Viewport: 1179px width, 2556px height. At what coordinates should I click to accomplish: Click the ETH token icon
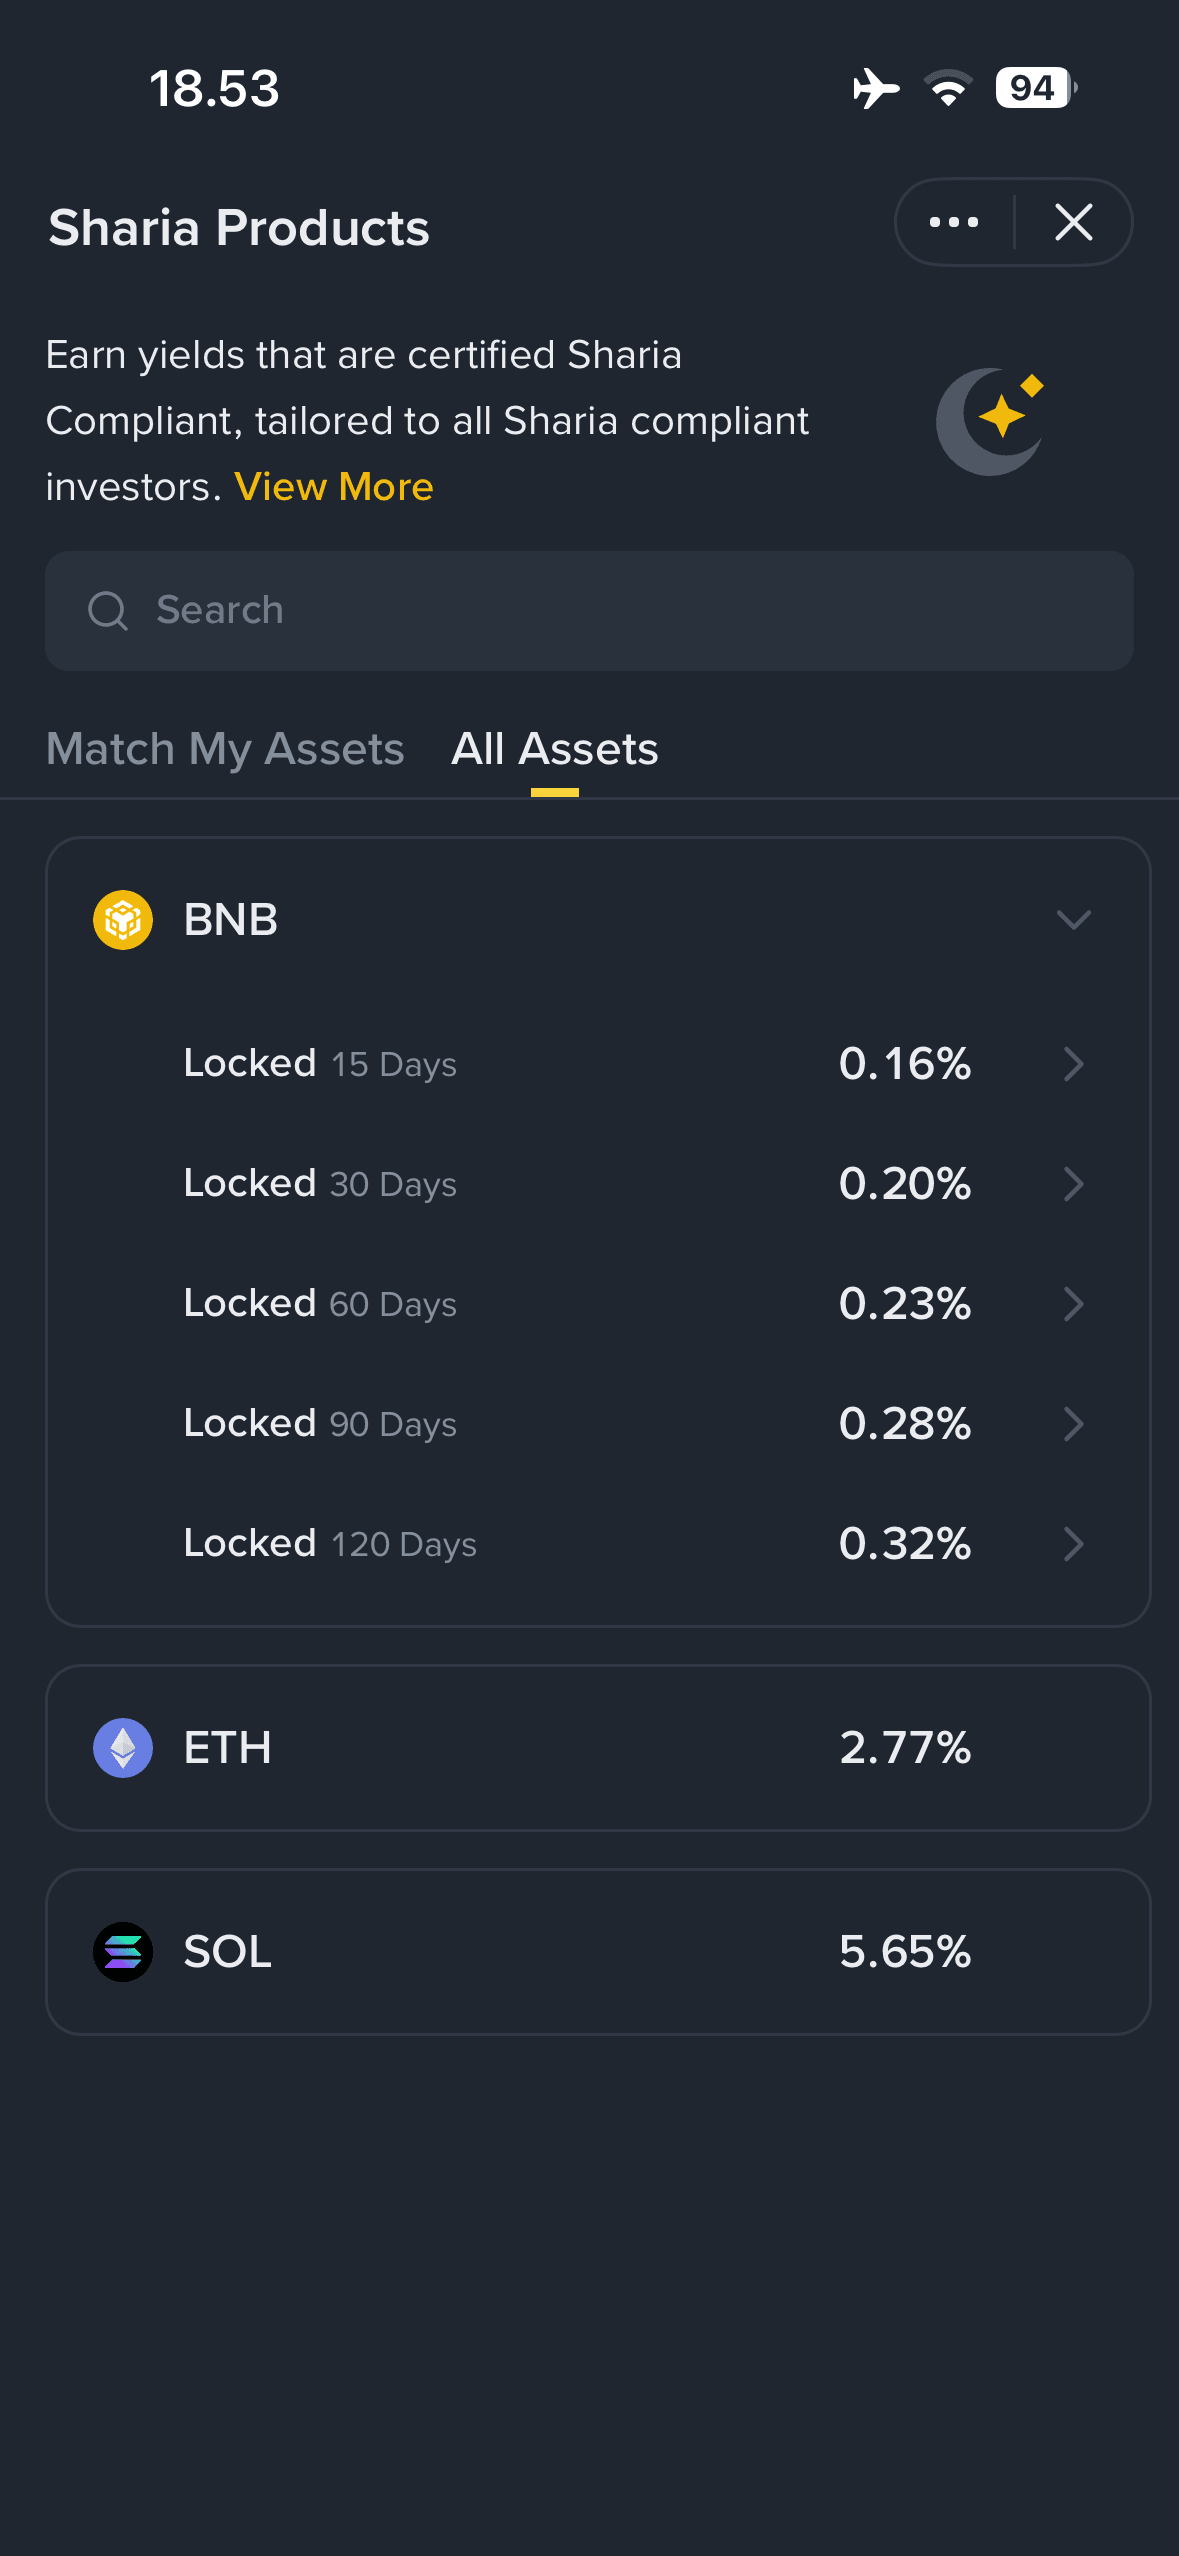coord(122,1748)
